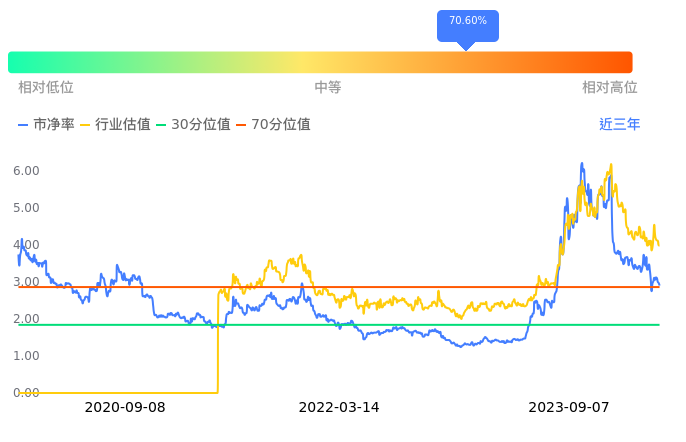Click the 相对高位 label under the bar
The width and height of the screenshot is (686, 442).
610,88
